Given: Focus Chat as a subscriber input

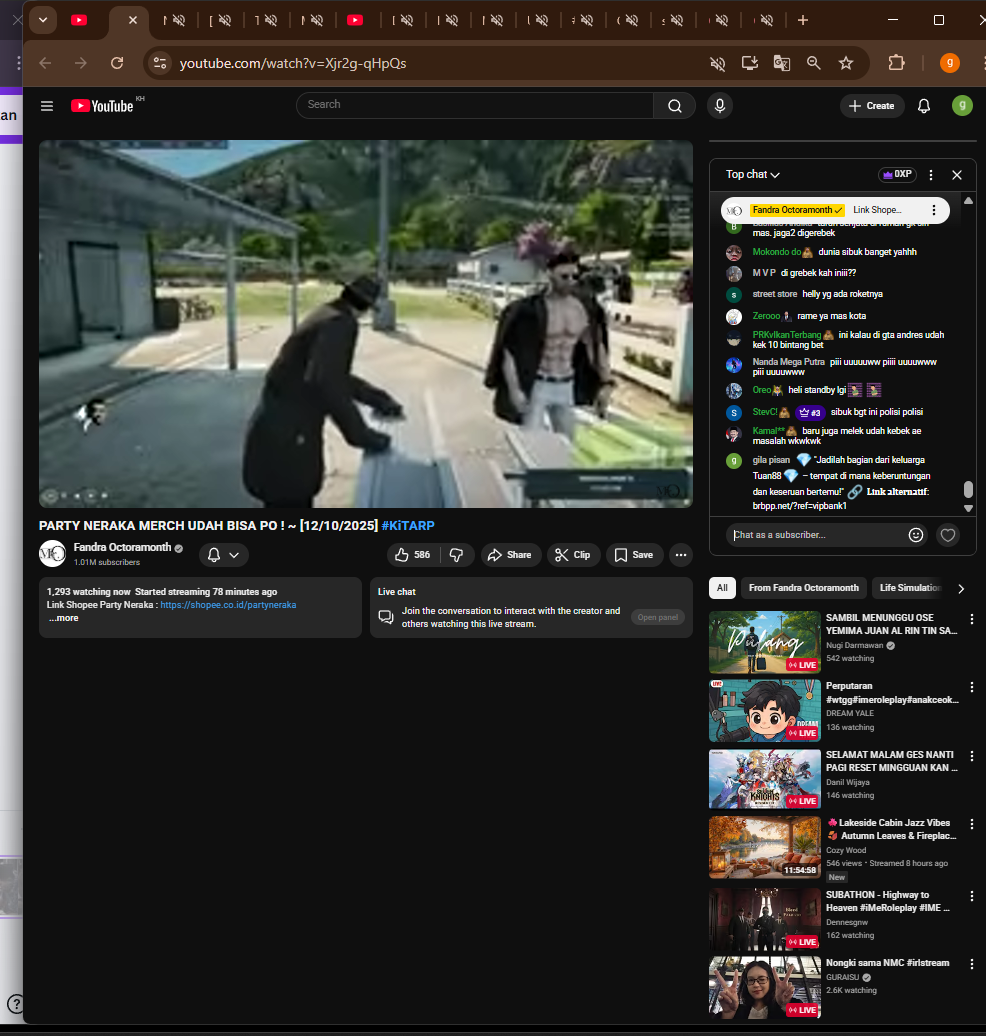Looking at the screenshot, I should point(817,535).
